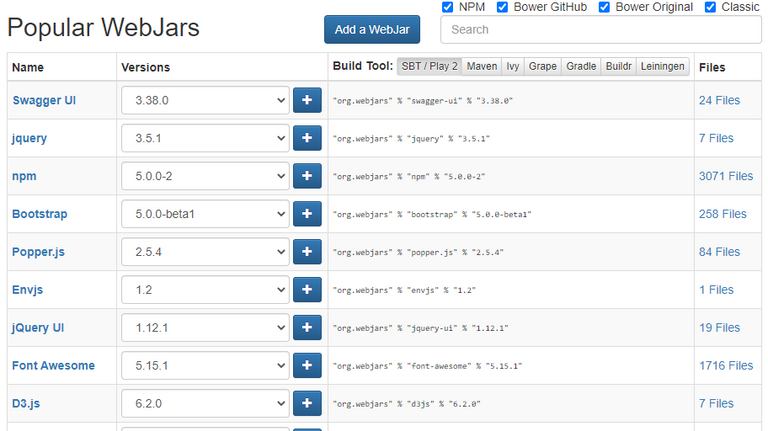
Task: Select the Buildr build tool
Action: pyautogui.click(x=619, y=66)
